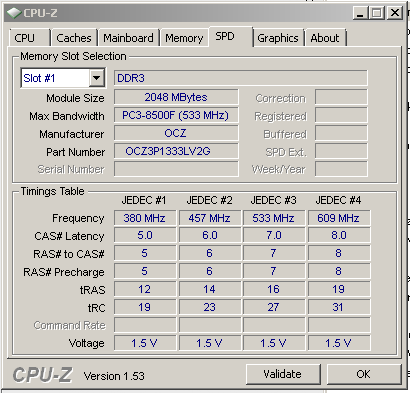The width and height of the screenshot is (410, 393).
Task: Close the CPU-Z window
Action: (395, 13)
